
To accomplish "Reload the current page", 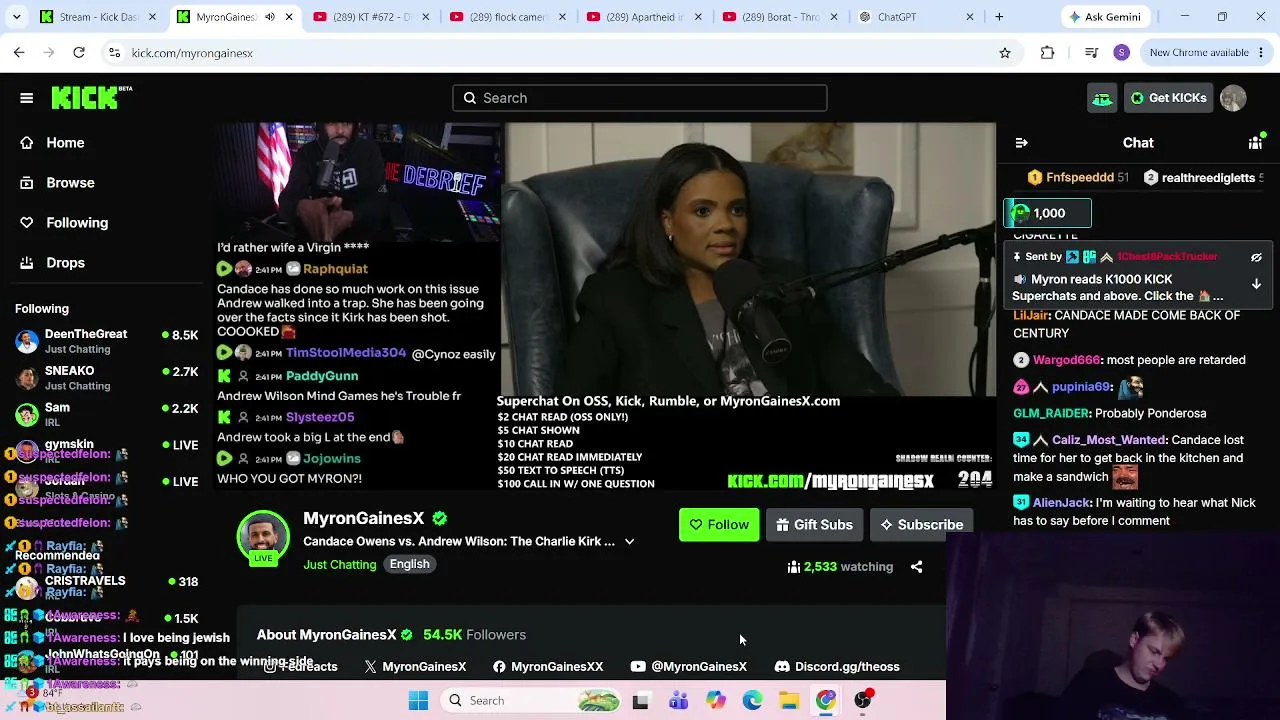I will 79,53.
